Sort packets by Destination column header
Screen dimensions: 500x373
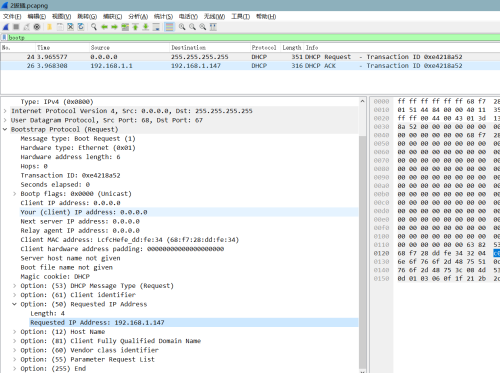point(210,48)
